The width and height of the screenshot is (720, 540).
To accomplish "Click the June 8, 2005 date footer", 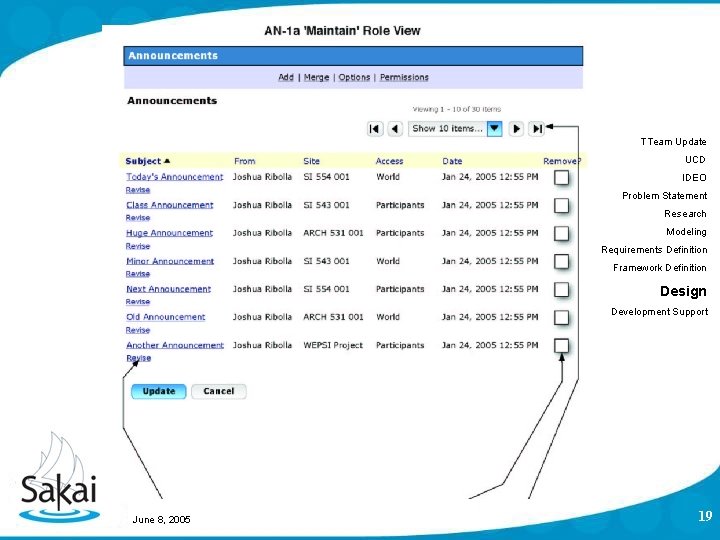I will (x=161, y=519).
